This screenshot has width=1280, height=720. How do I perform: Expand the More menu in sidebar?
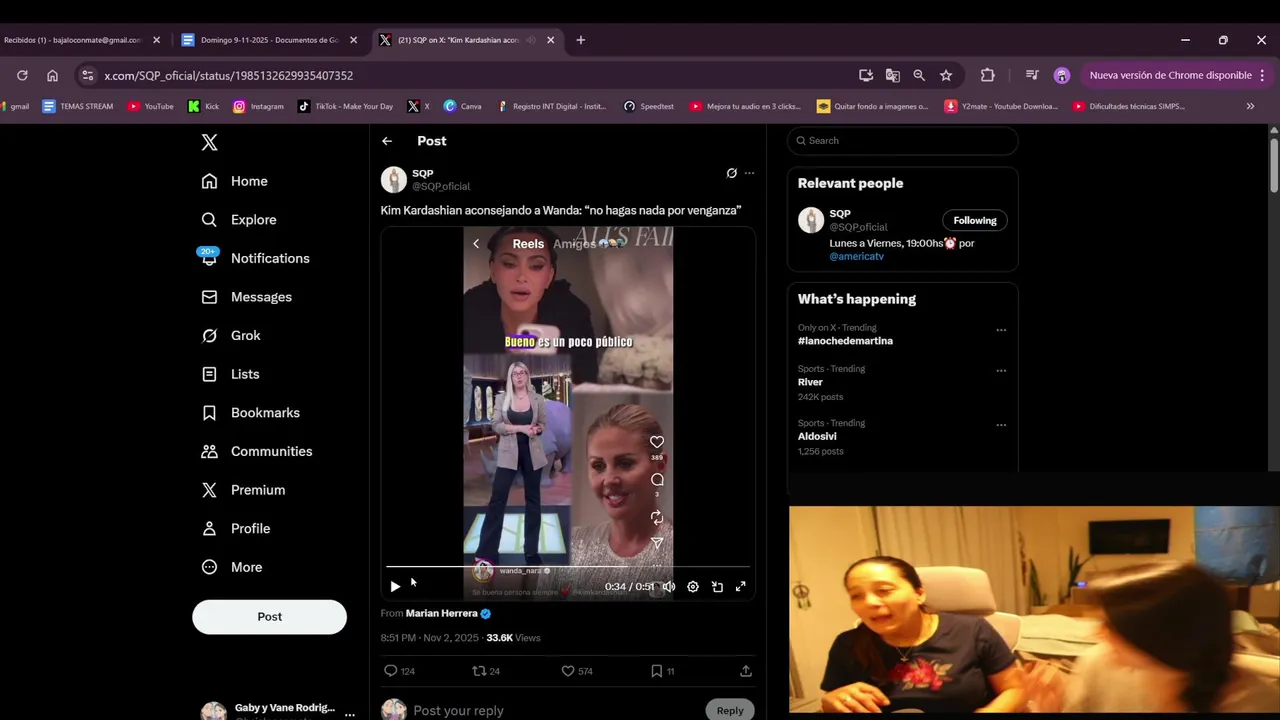(231, 567)
